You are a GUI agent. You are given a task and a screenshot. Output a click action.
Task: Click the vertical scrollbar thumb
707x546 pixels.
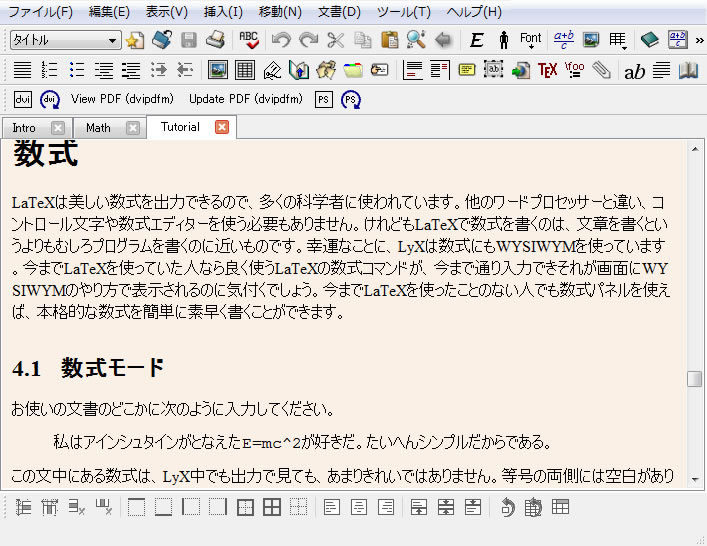(694, 379)
